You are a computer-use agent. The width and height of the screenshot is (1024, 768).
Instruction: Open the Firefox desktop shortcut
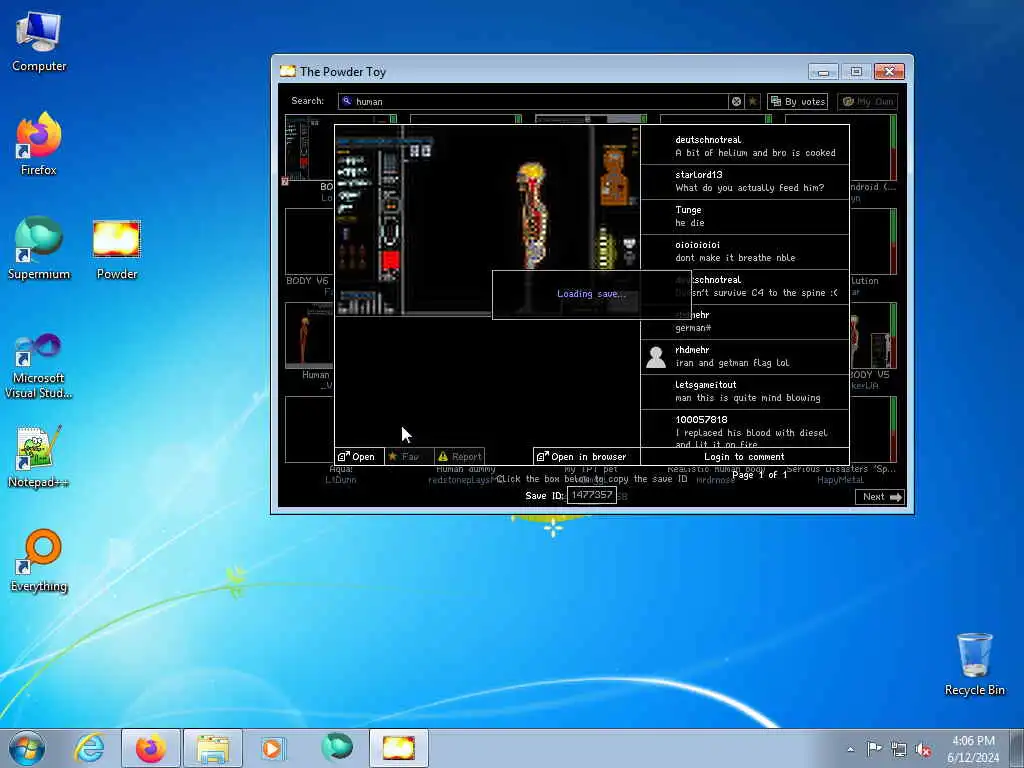click(x=39, y=144)
